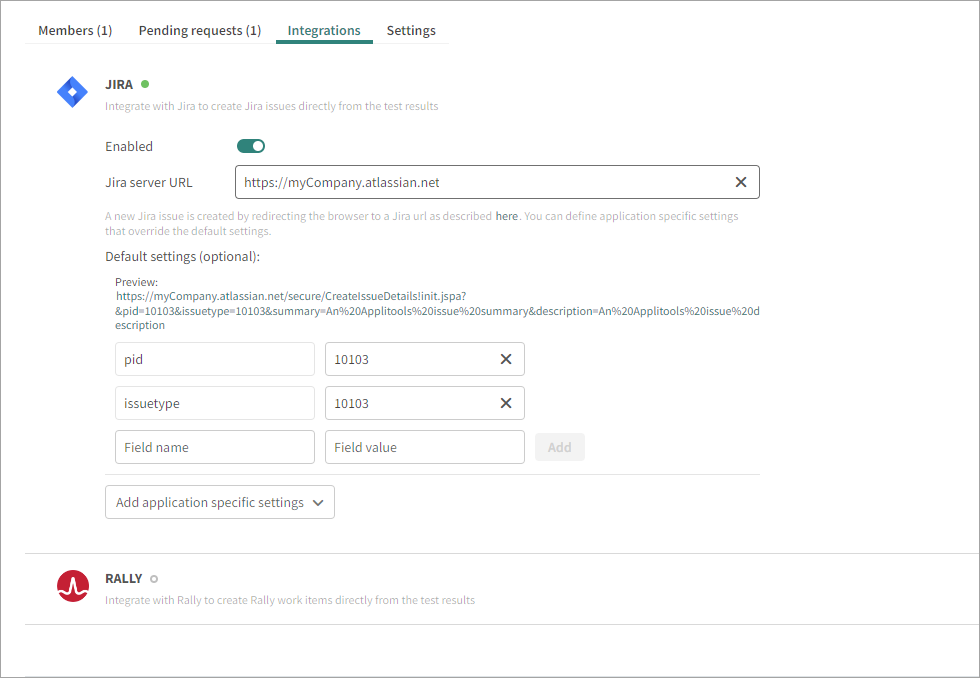Click the JIRA integration heading
Viewport: 980px width, 678px height.
(x=119, y=84)
